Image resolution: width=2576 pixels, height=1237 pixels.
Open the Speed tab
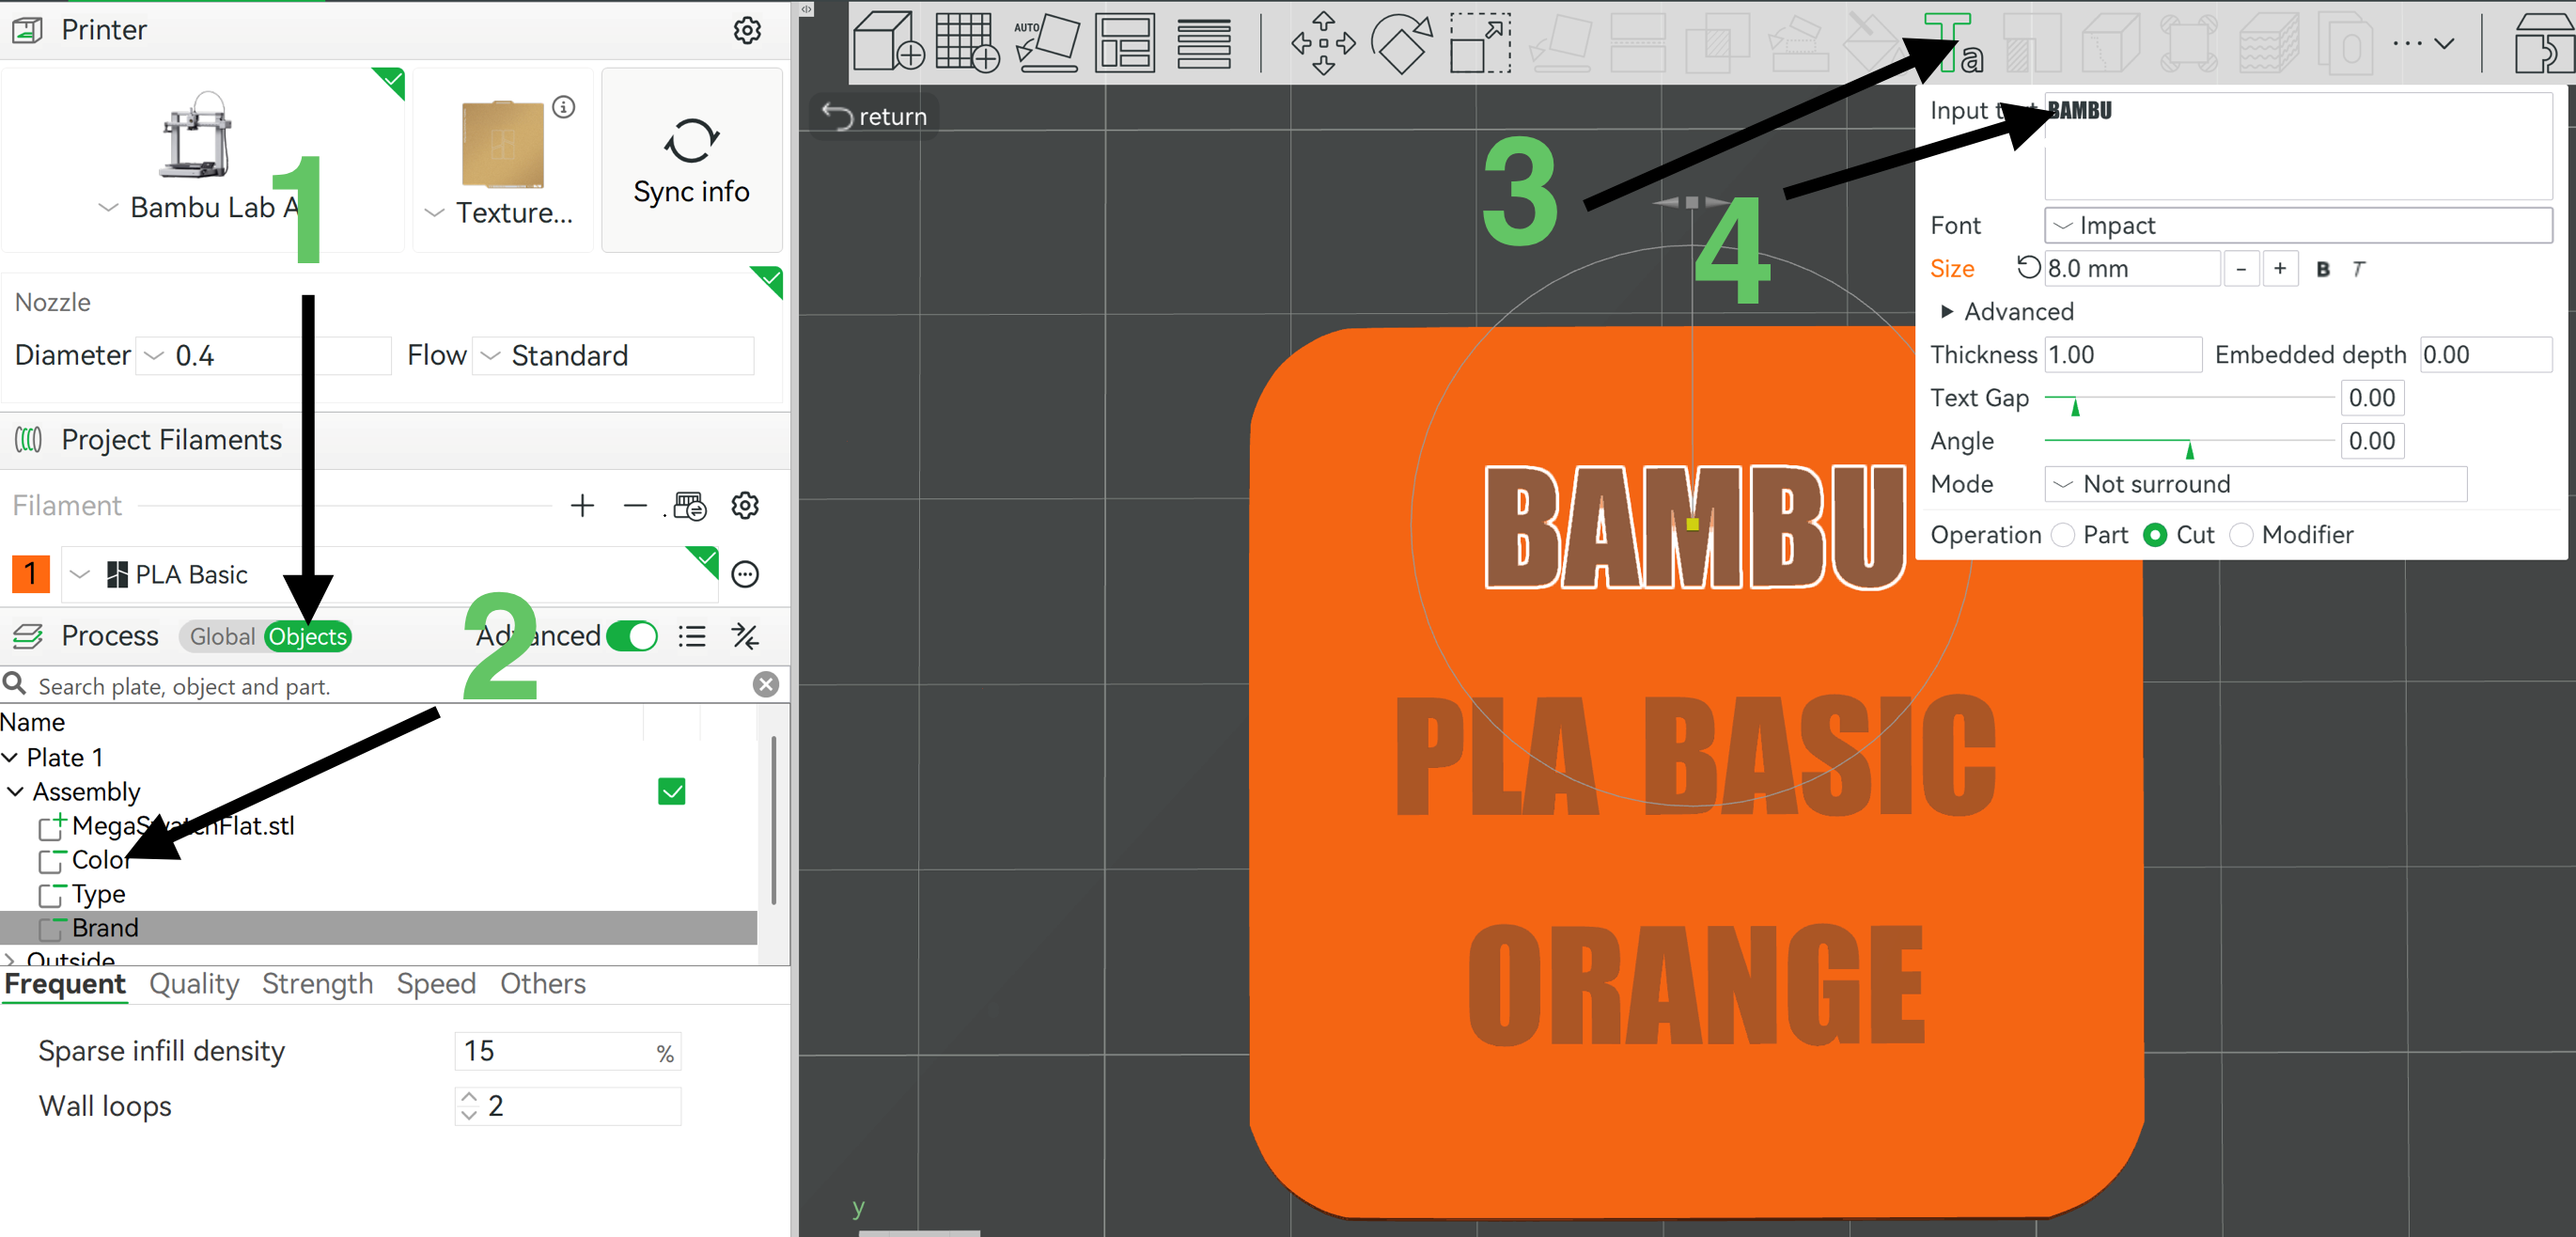click(x=436, y=984)
